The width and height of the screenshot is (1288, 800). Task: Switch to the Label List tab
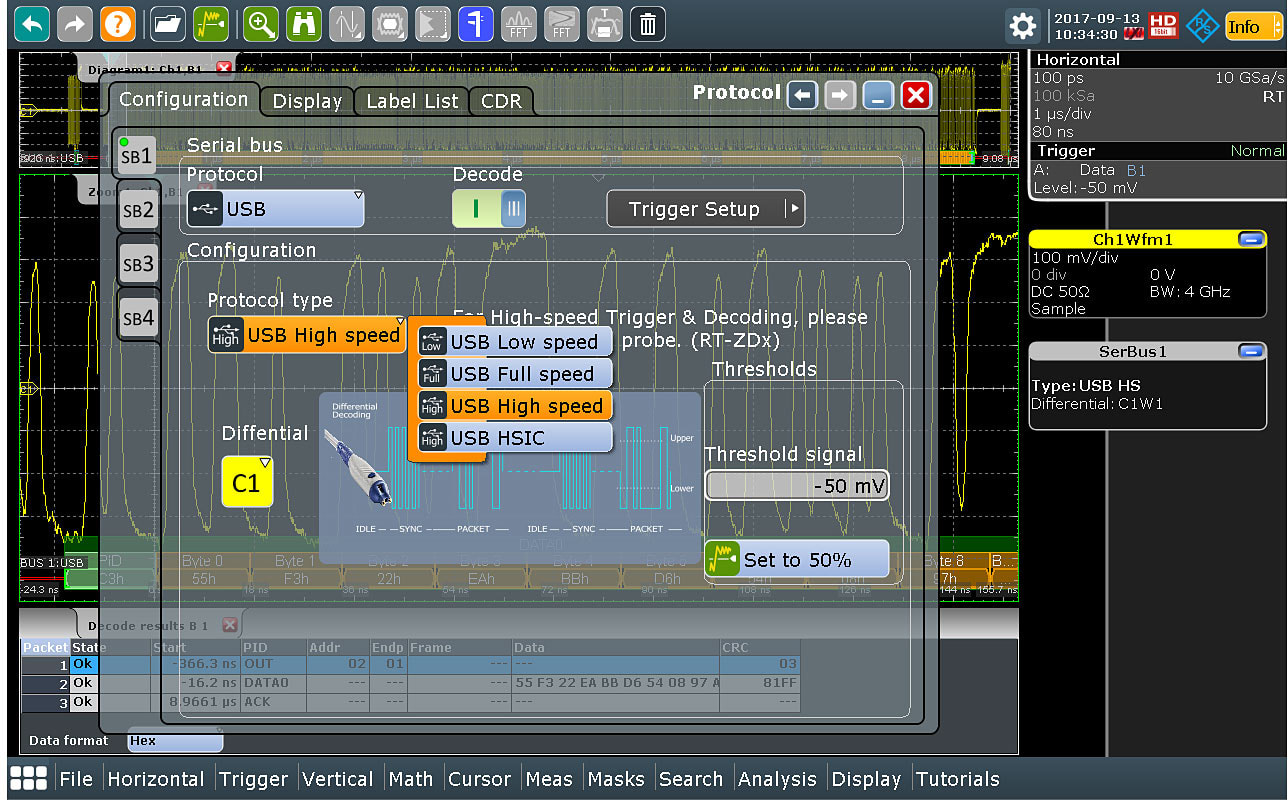click(x=412, y=101)
